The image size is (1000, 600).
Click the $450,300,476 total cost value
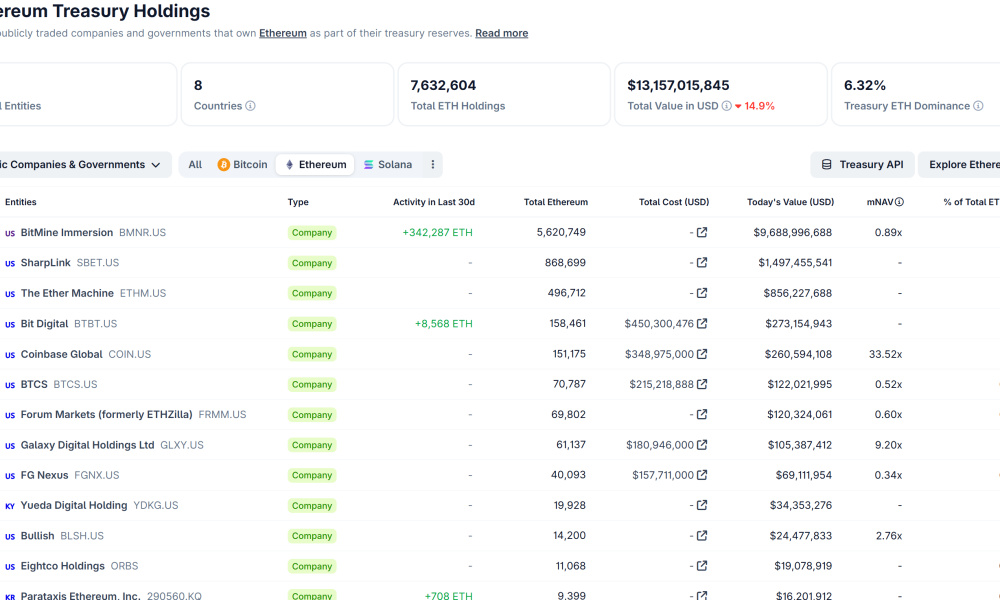659,323
